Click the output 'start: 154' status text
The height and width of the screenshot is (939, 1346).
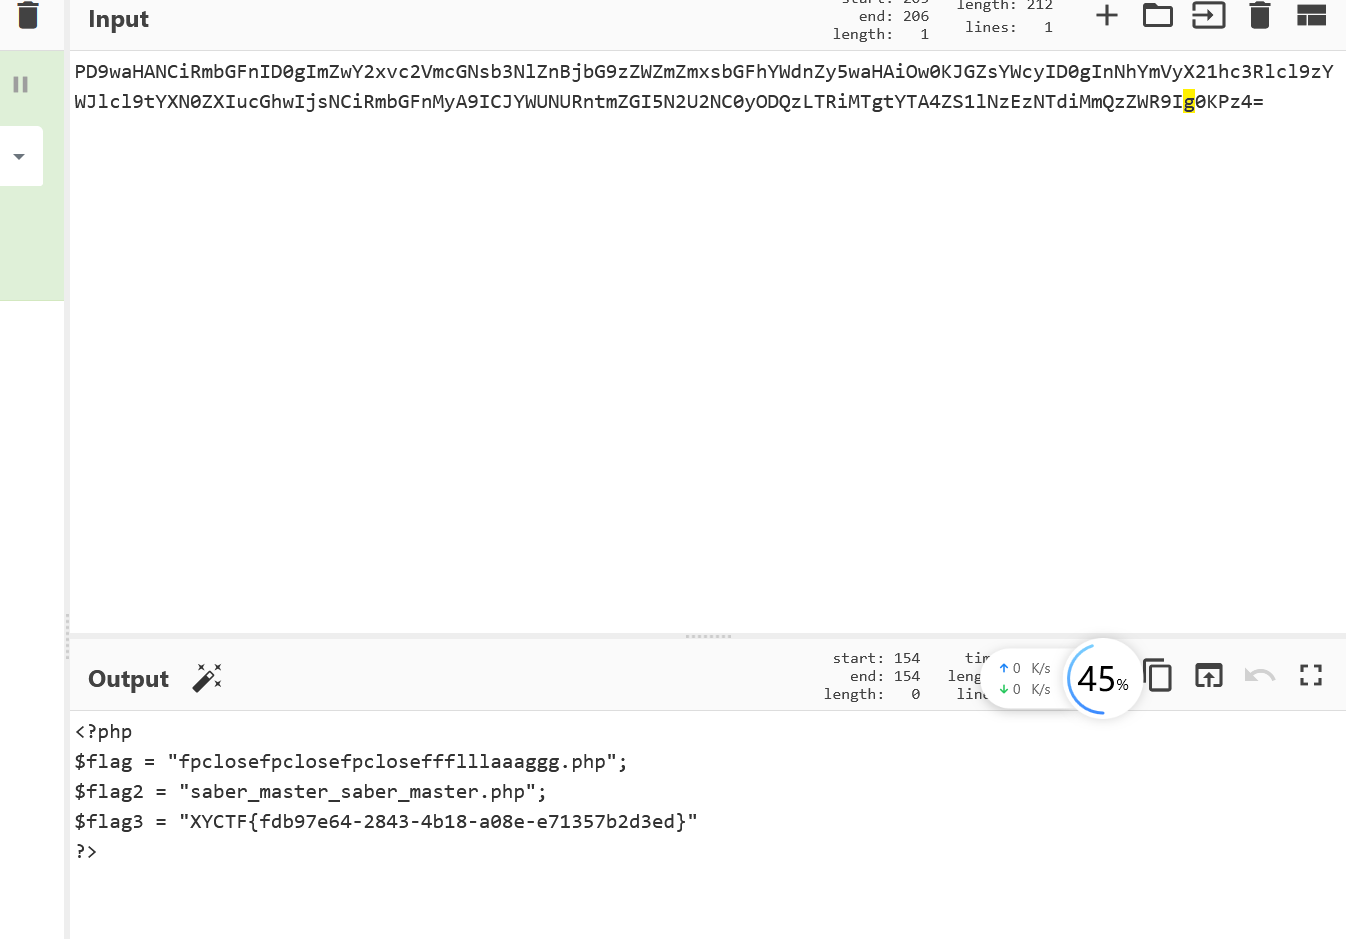(x=876, y=658)
